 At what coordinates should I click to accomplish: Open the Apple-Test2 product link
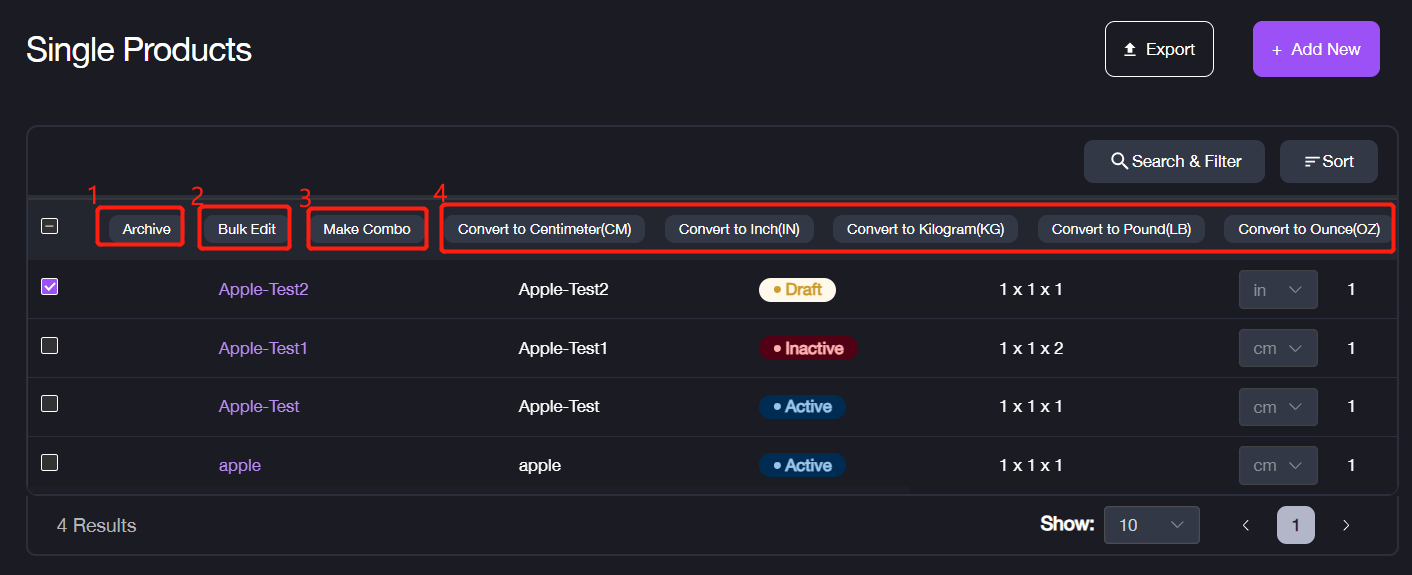click(x=263, y=289)
